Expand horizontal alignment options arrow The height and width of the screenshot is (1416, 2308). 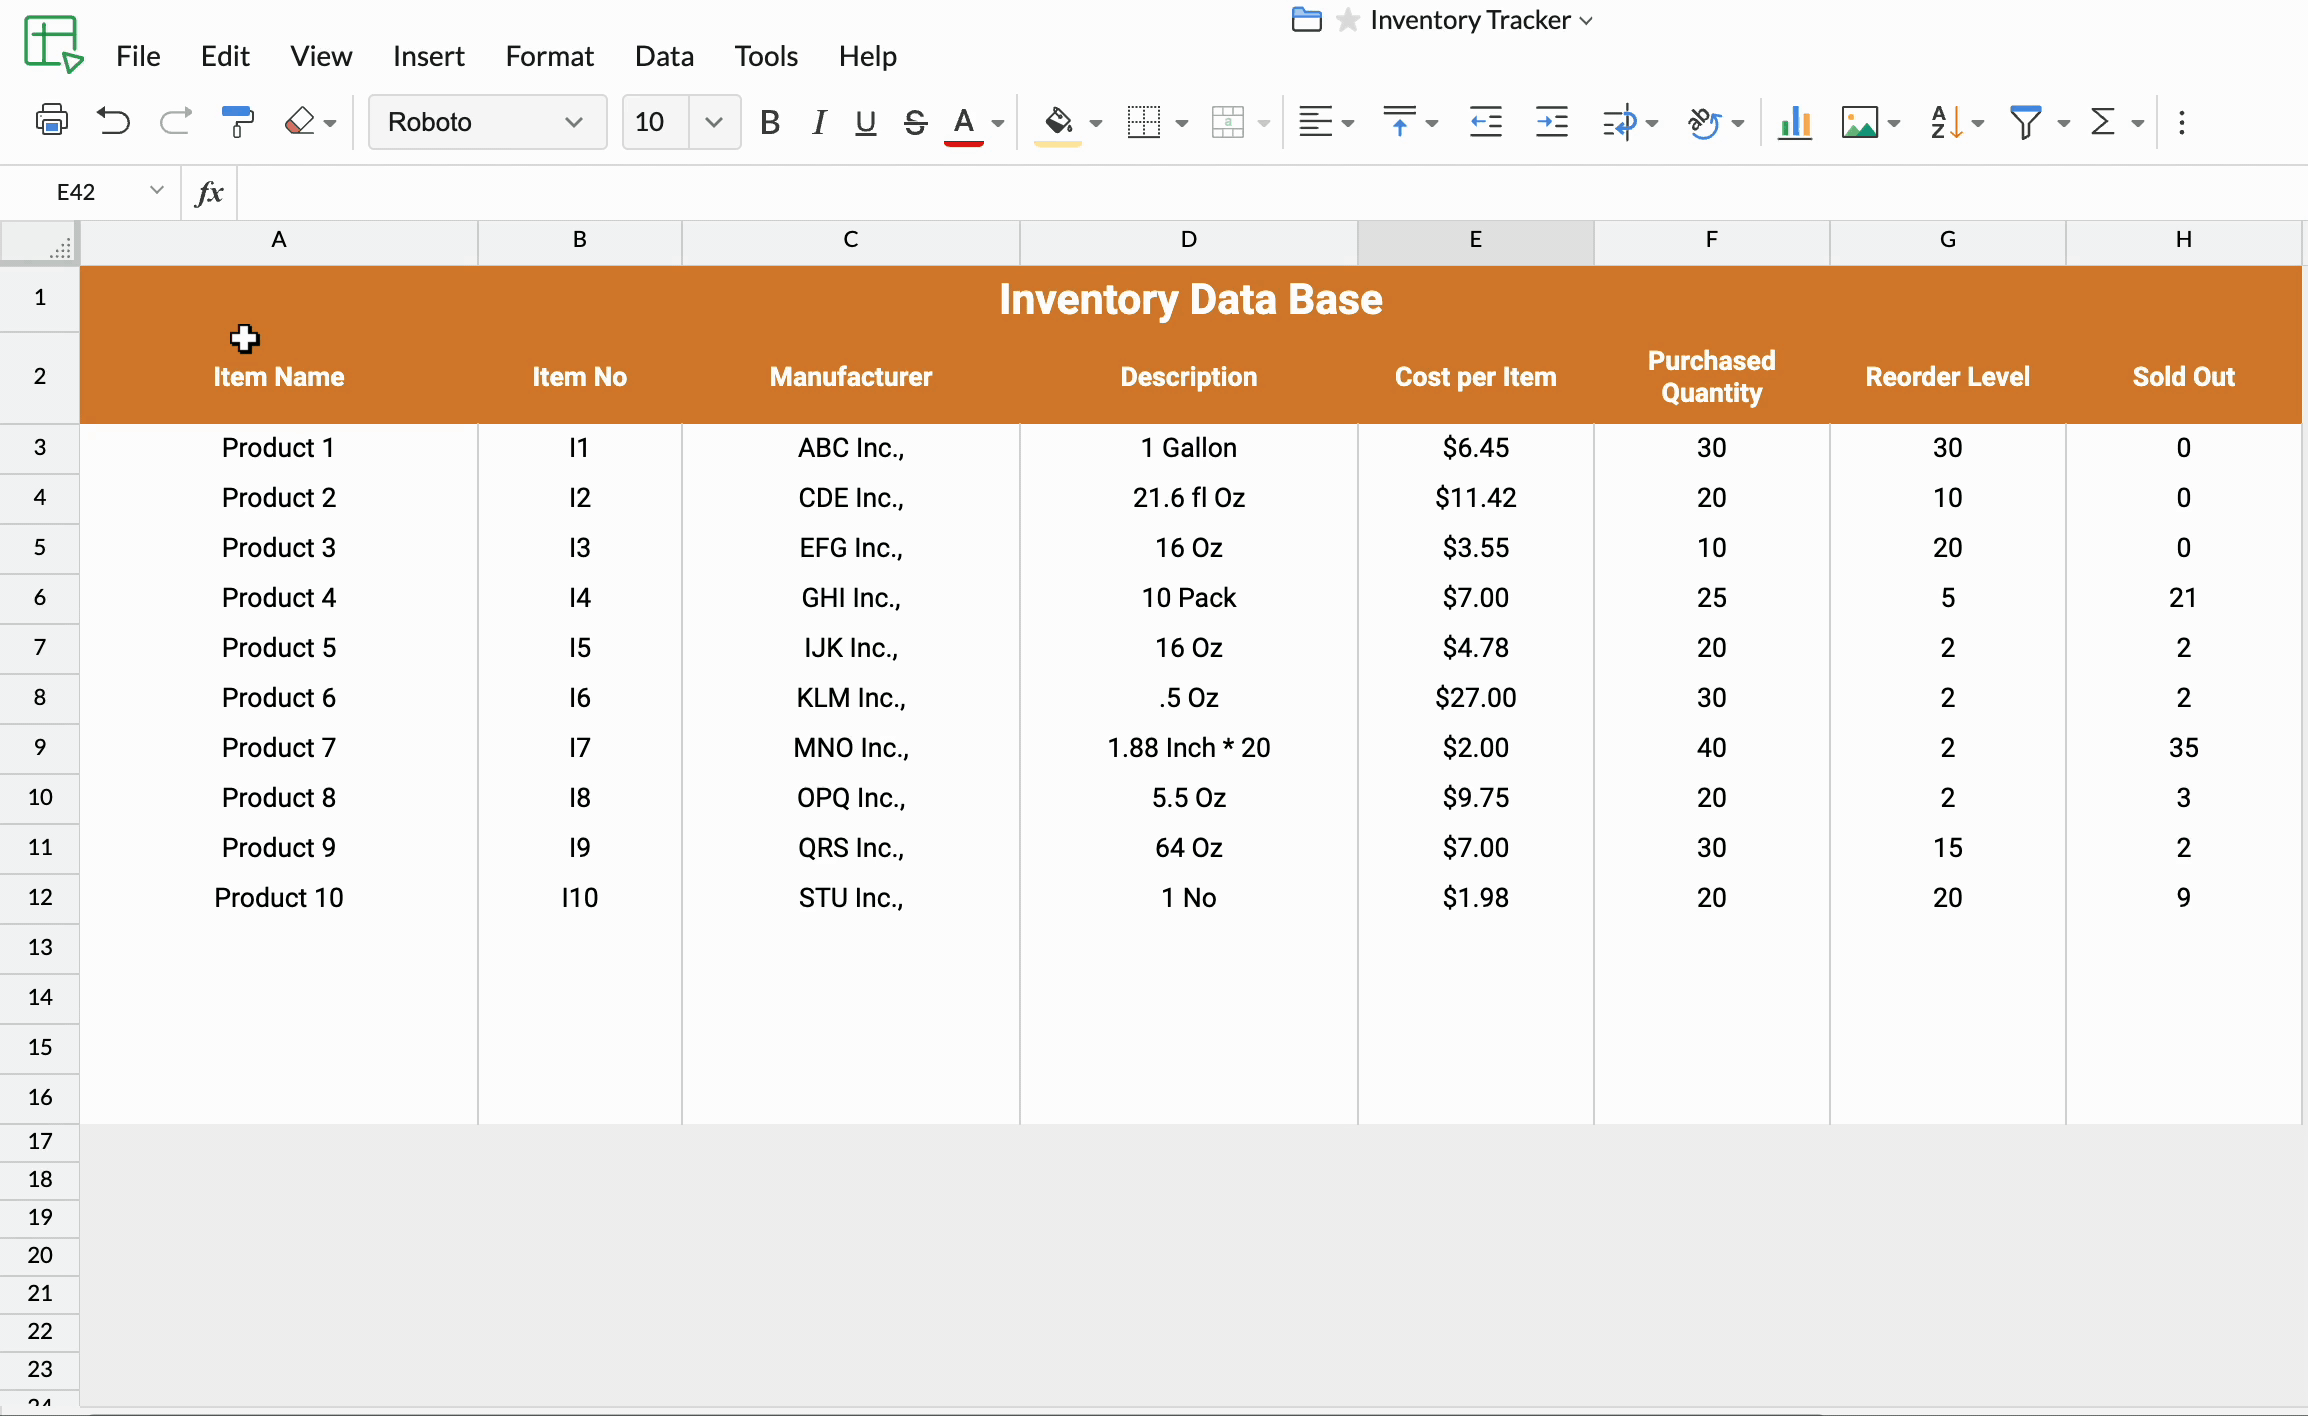pyautogui.click(x=1348, y=124)
